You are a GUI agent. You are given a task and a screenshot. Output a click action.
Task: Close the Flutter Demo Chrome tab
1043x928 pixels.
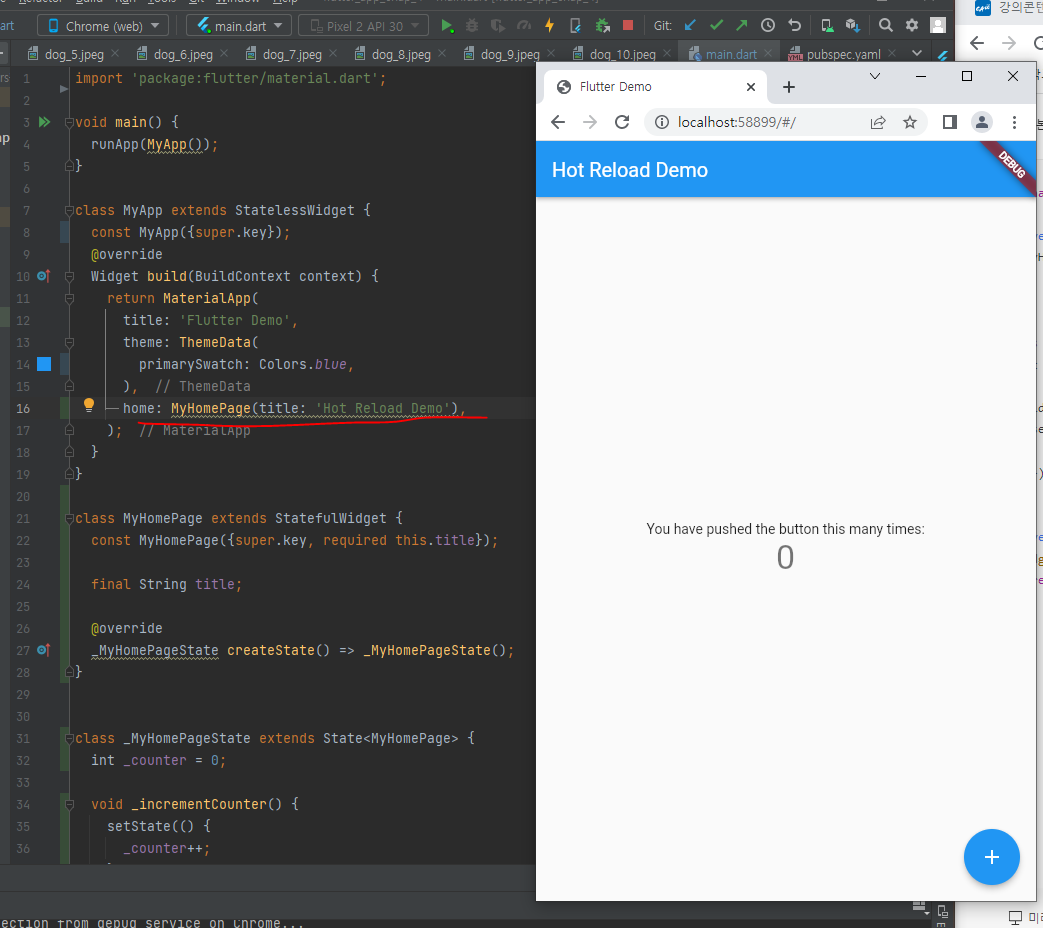tap(751, 86)
